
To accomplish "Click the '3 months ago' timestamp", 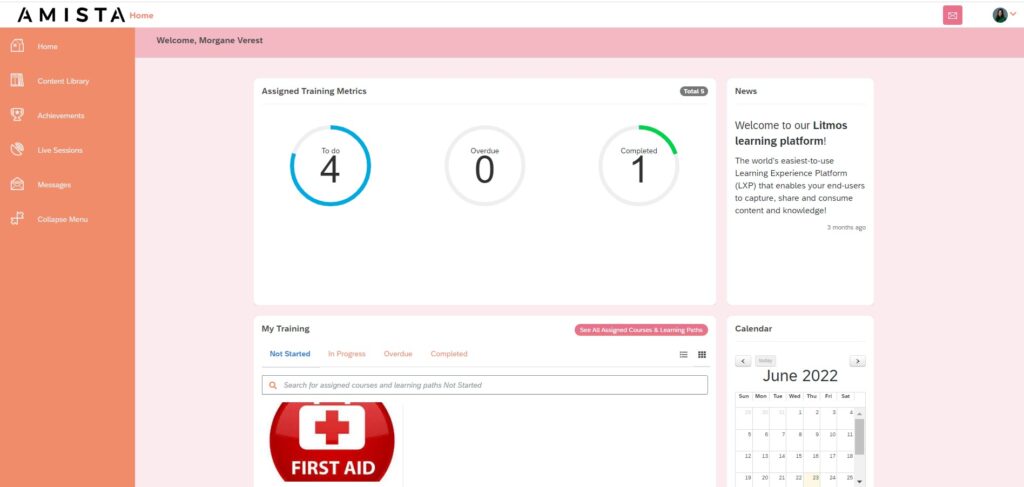I will 846,228.
